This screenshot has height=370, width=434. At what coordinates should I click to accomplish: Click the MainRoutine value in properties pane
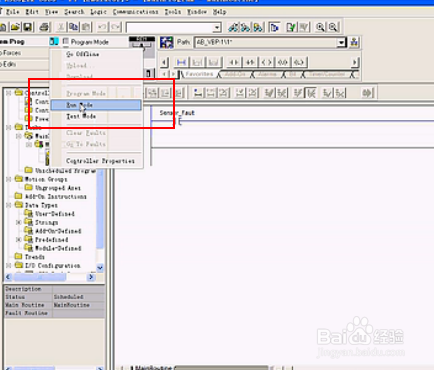click(72, 305)
